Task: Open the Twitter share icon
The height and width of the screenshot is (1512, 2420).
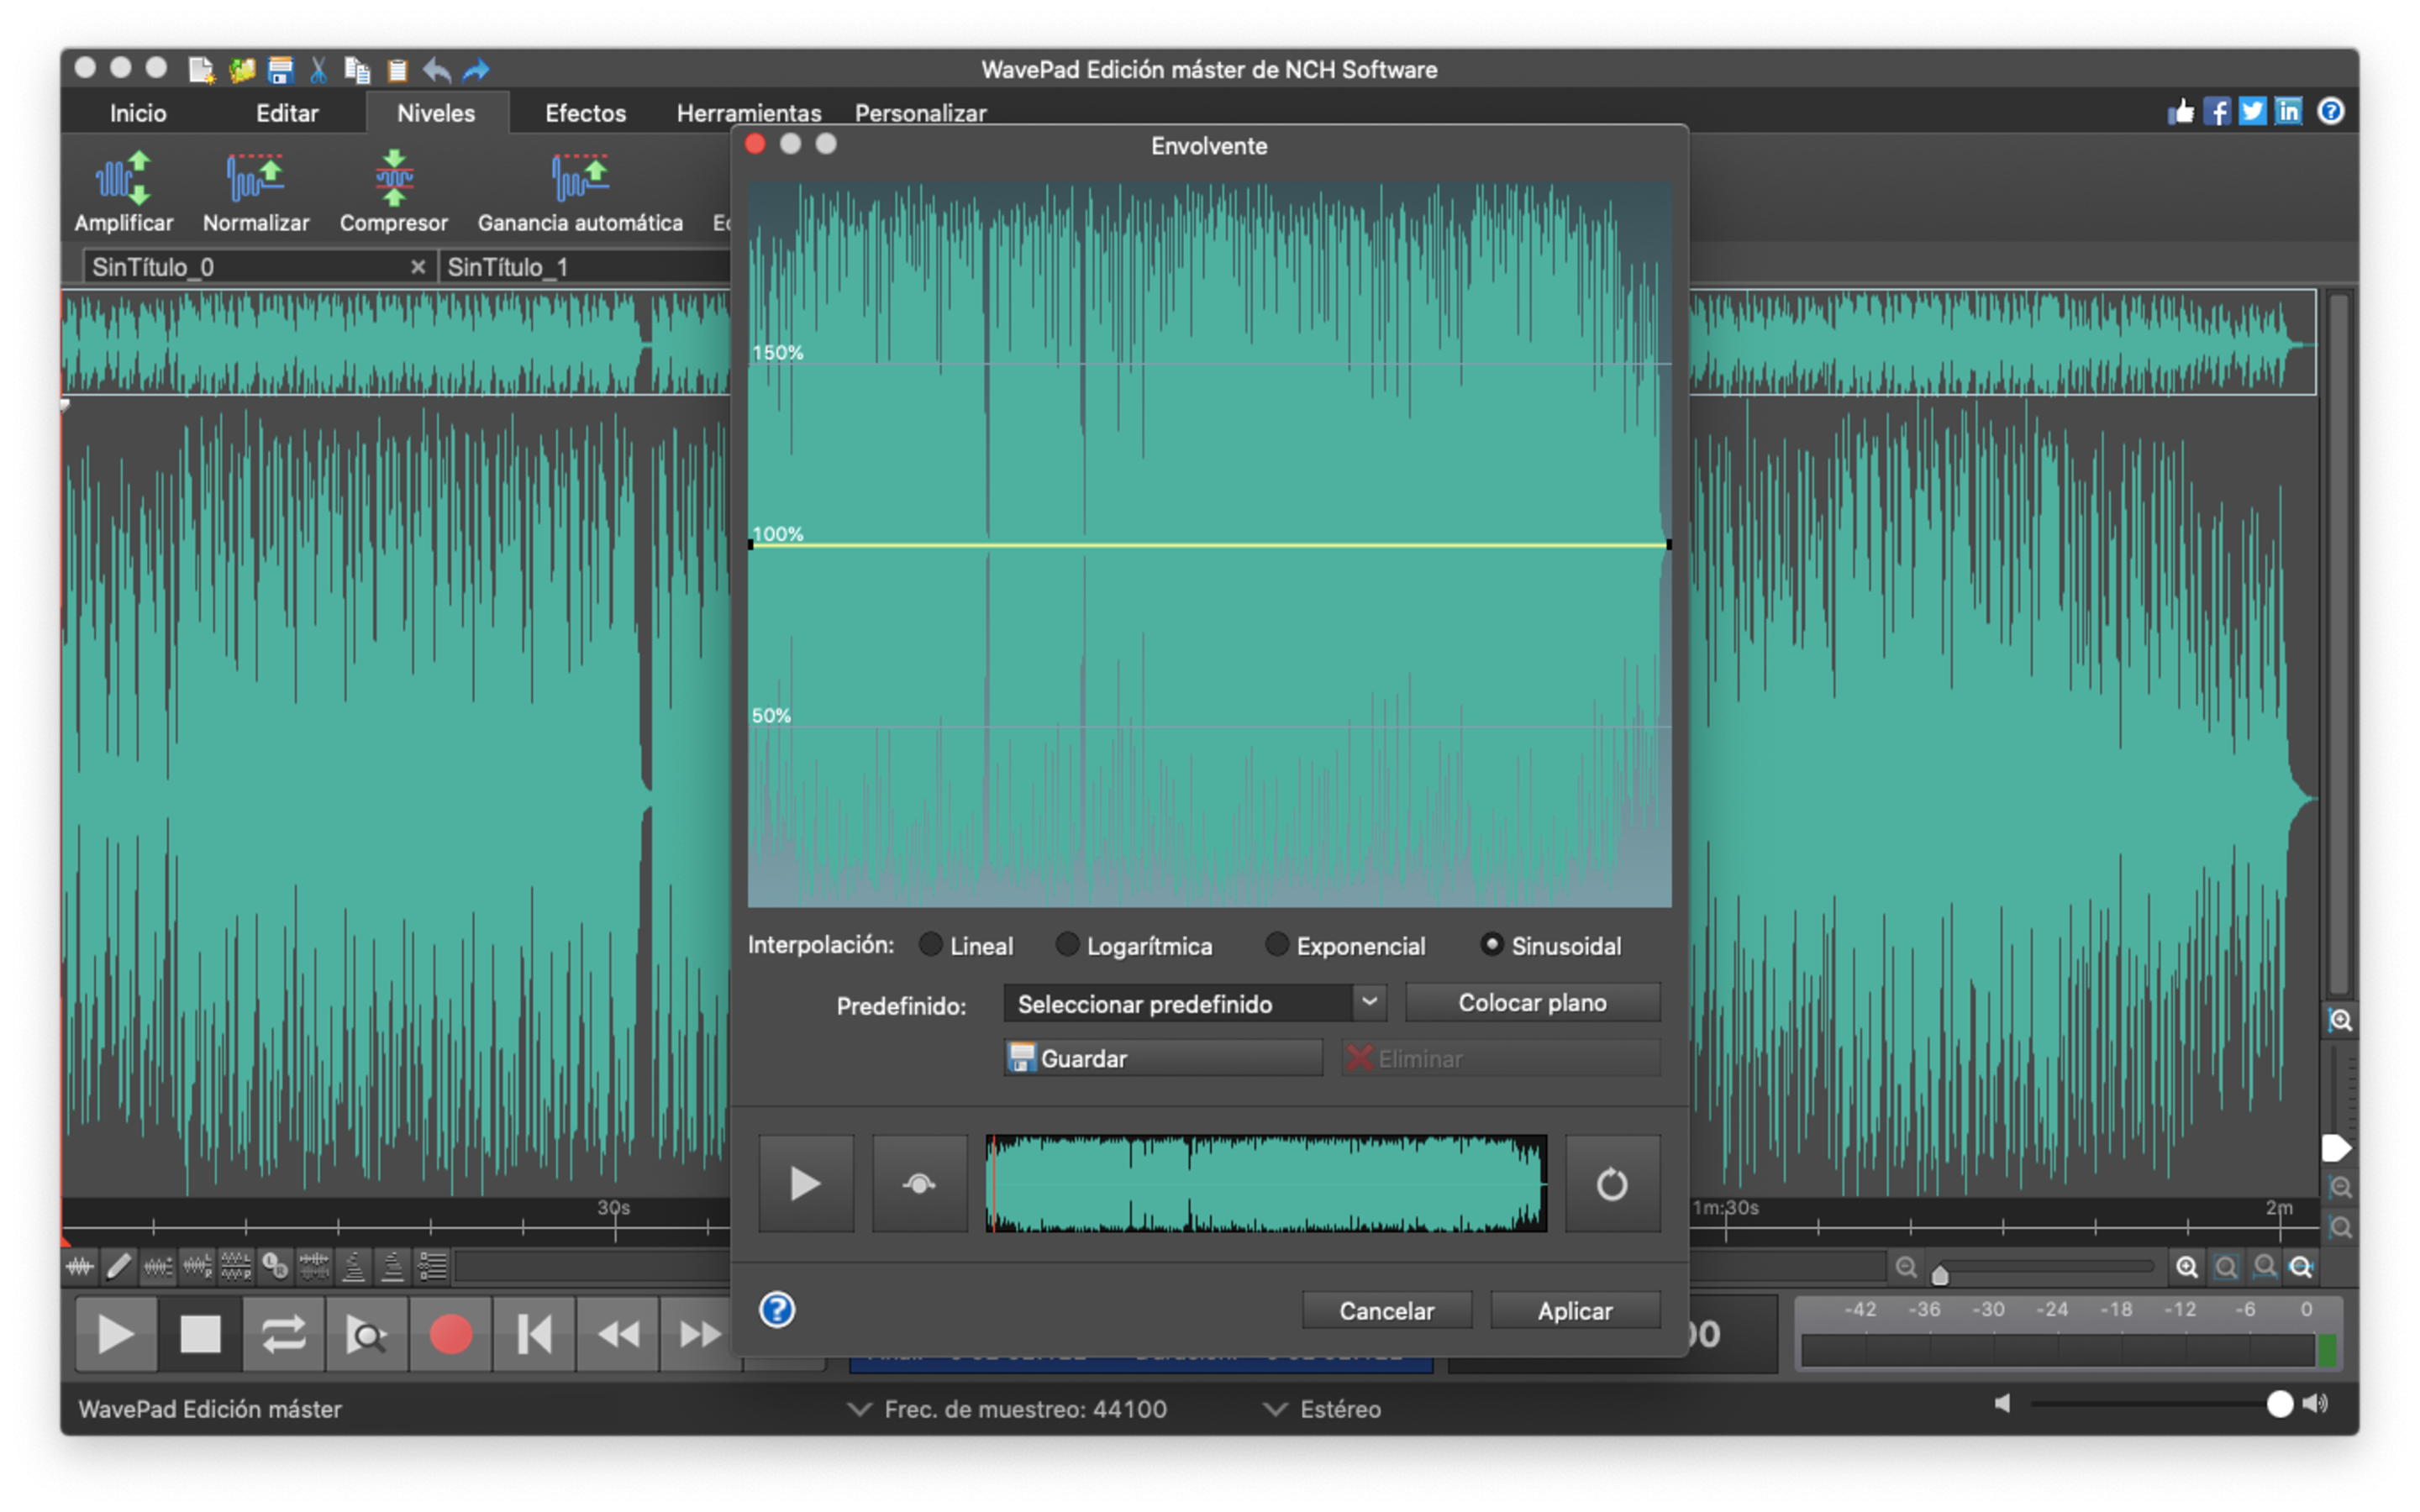Action: [2252, 111]
